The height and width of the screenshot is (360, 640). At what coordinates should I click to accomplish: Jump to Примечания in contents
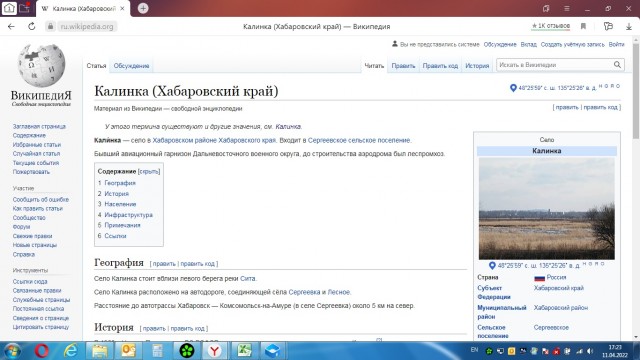122,225
